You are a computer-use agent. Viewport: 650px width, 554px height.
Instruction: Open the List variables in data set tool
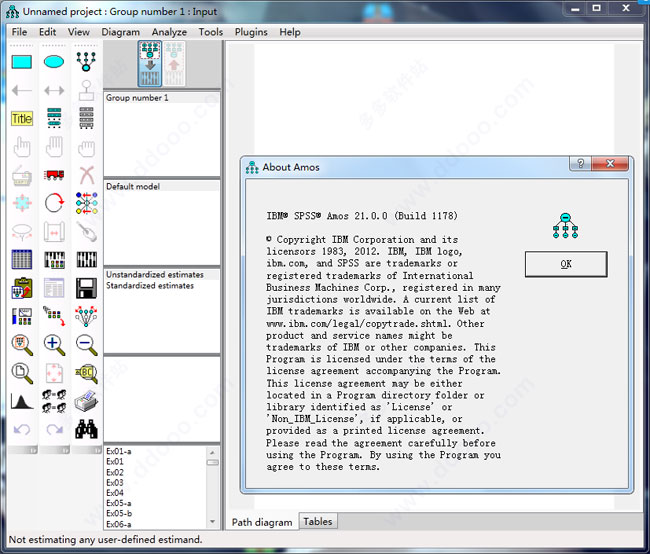pyautogui.click(x=86, y=118)
